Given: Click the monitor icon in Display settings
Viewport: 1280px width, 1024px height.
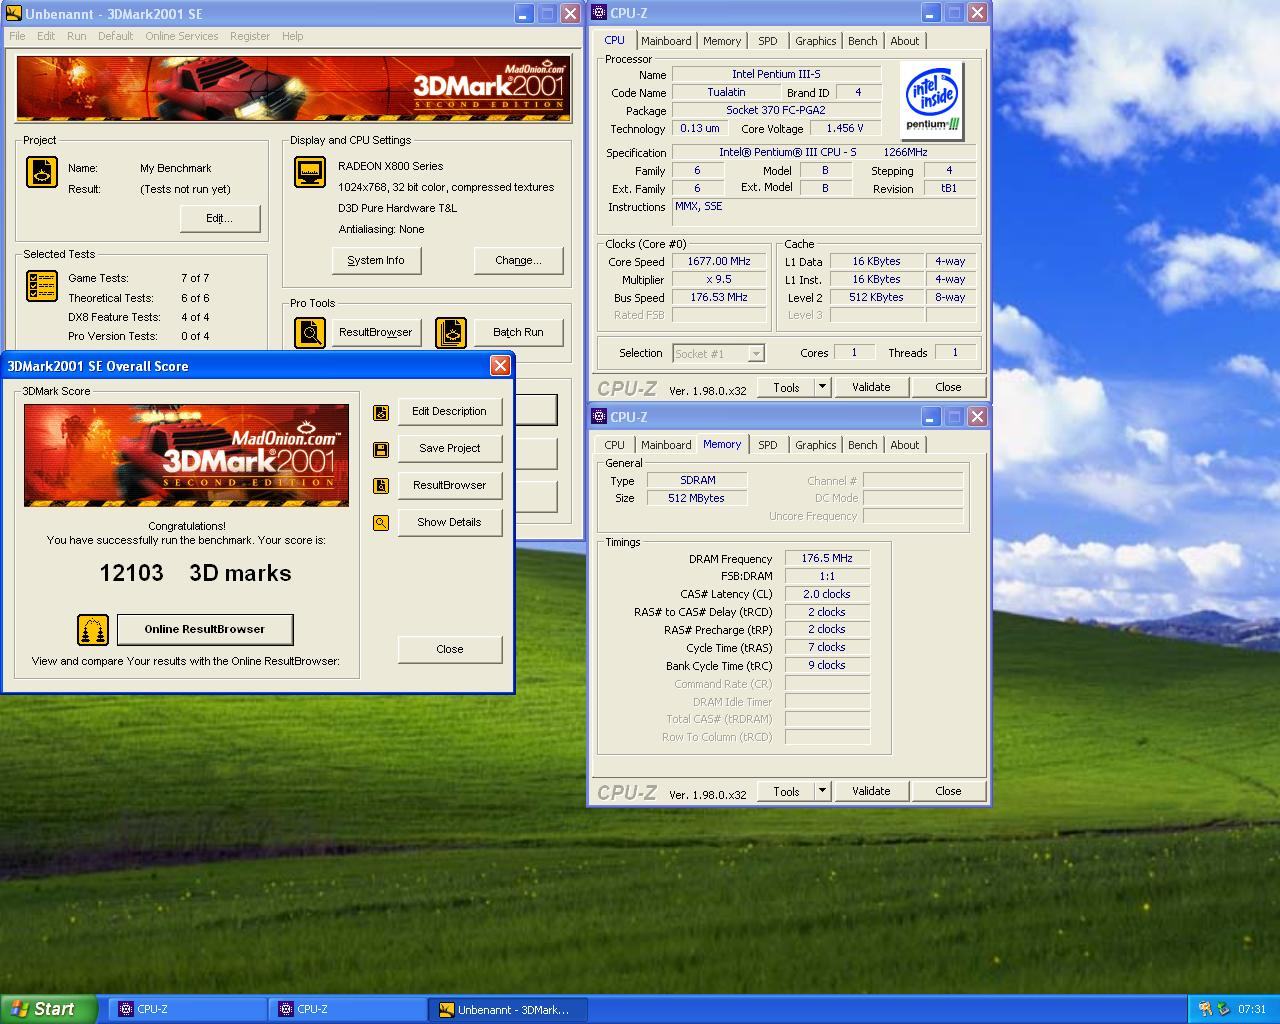Looking at the screenshot, I should point(310,172).
